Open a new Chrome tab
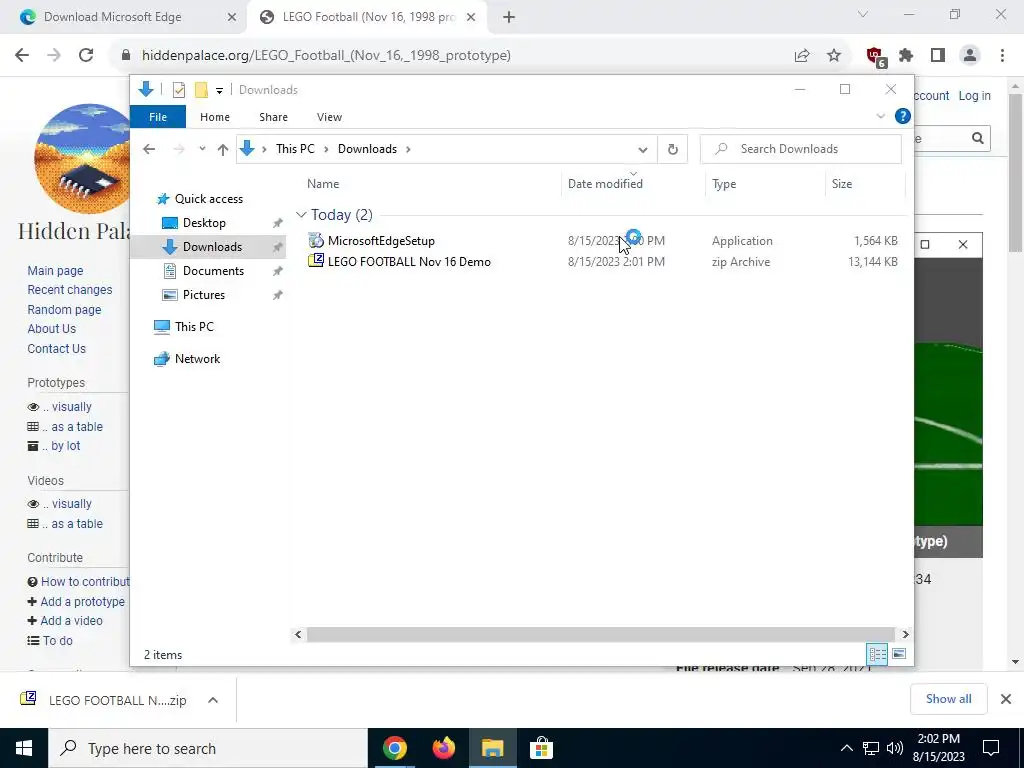Viewport: 1024px width, 768px height. [509, 18]
